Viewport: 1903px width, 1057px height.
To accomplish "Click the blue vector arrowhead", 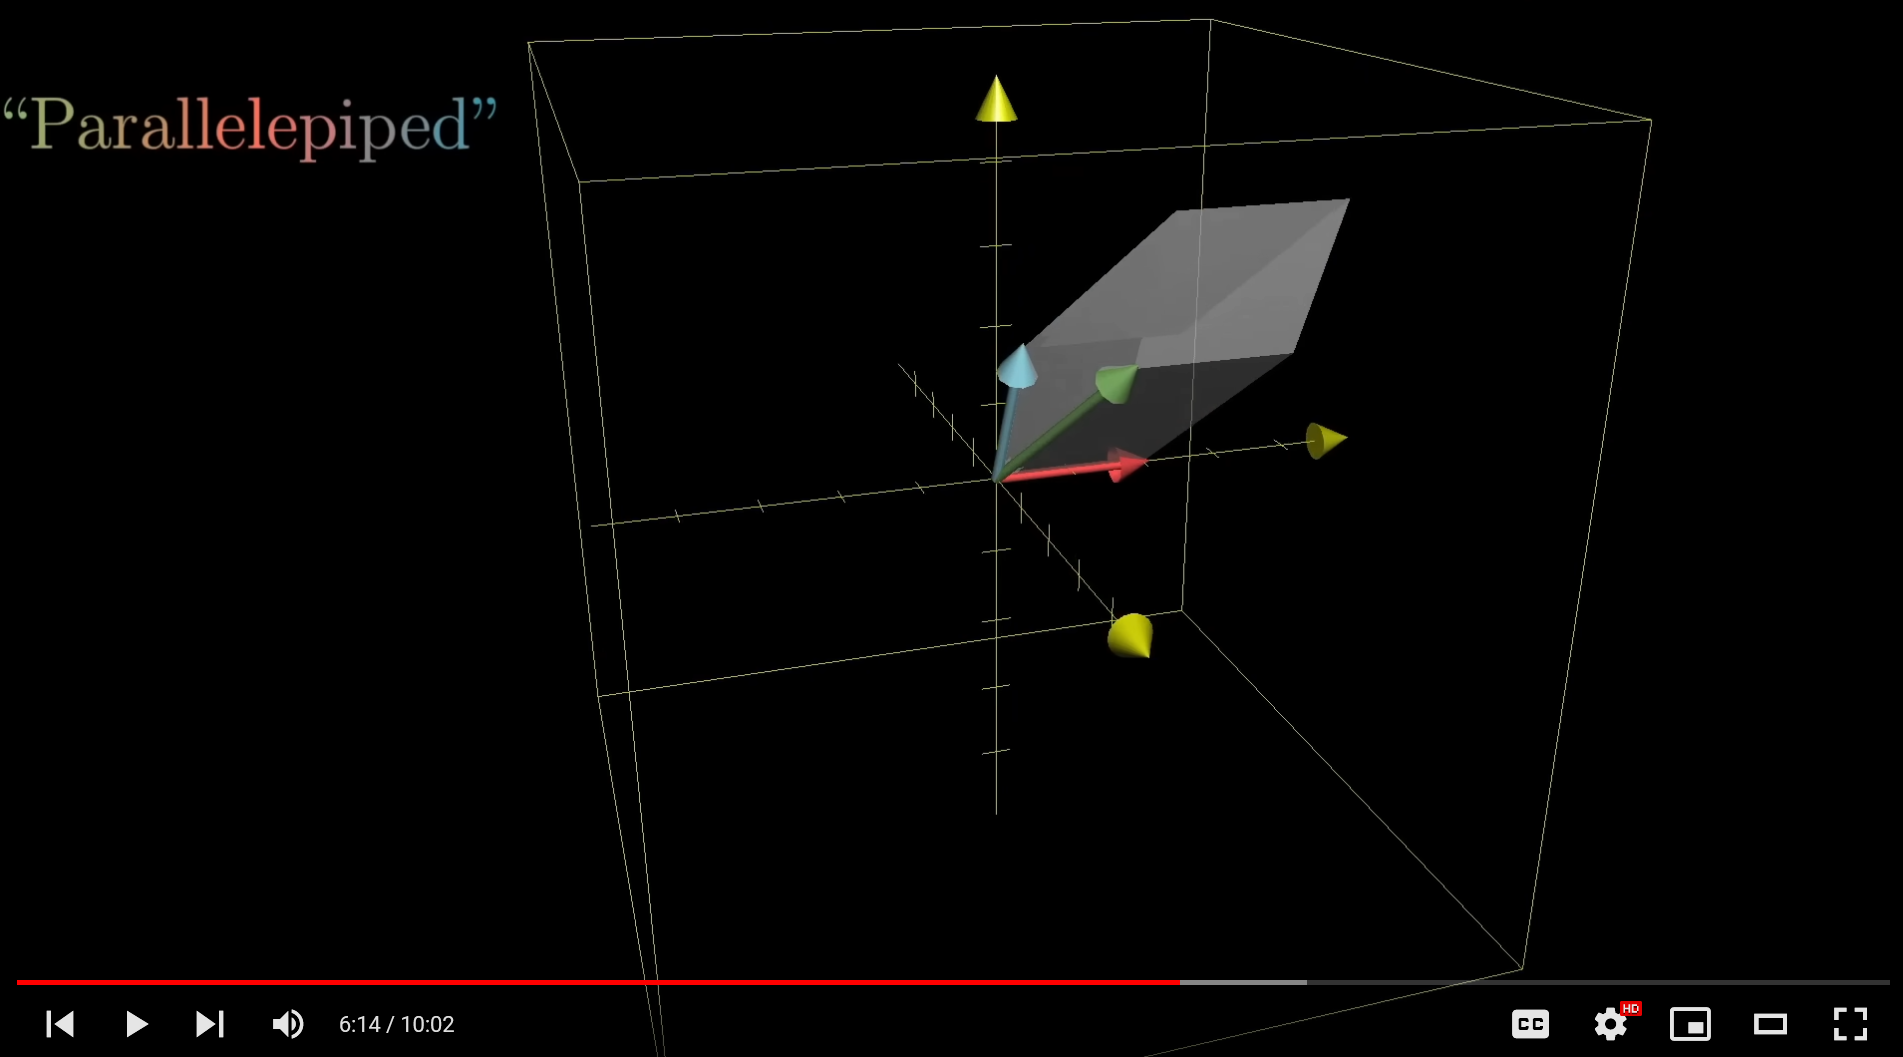I will (1018, 366).
